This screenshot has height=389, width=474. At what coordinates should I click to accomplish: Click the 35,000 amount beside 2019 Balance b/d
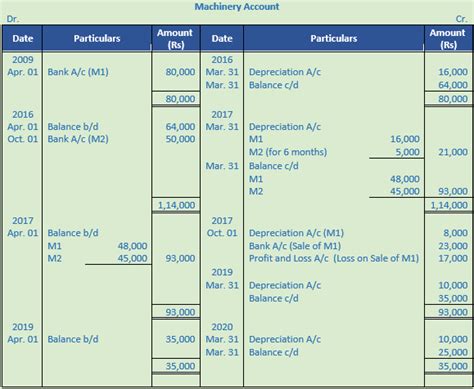point(180,339)
